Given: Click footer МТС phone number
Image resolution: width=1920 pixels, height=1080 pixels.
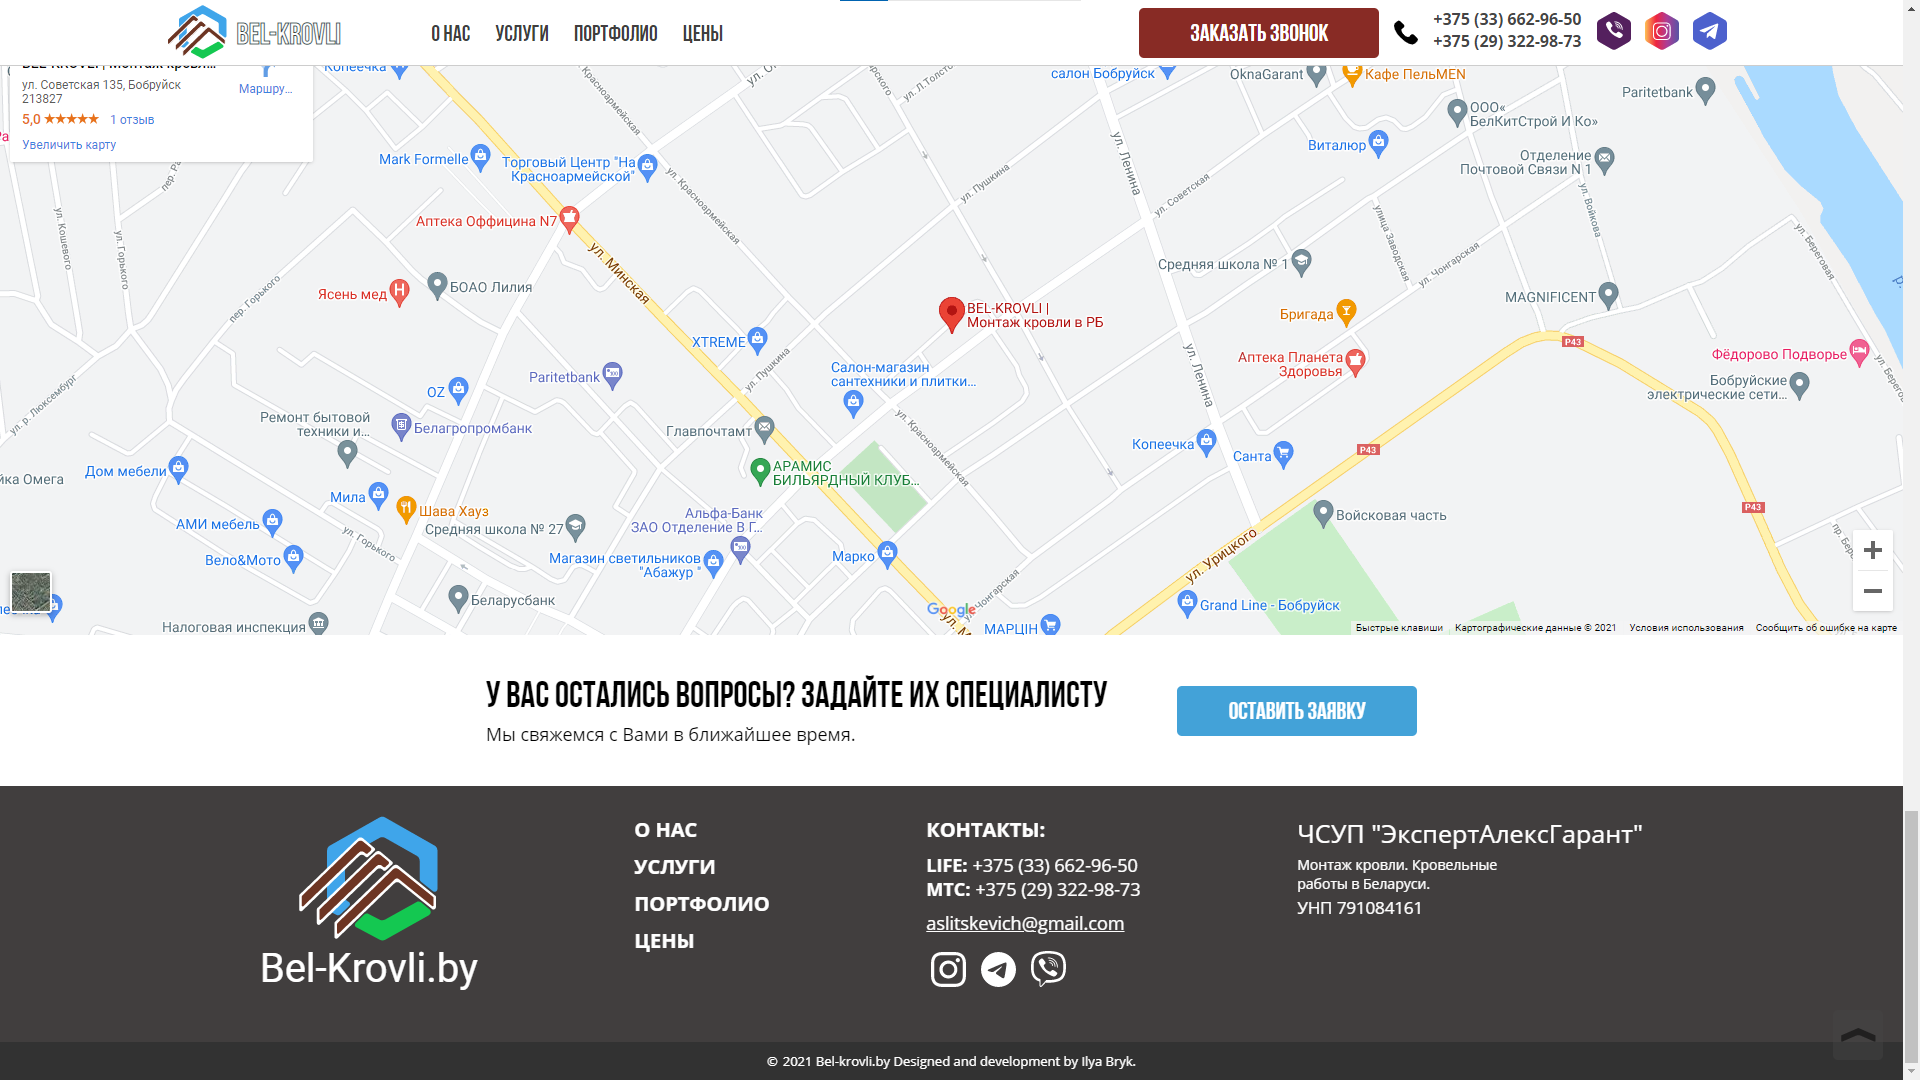Looking at the screenshot, I should coord(1058,889).
